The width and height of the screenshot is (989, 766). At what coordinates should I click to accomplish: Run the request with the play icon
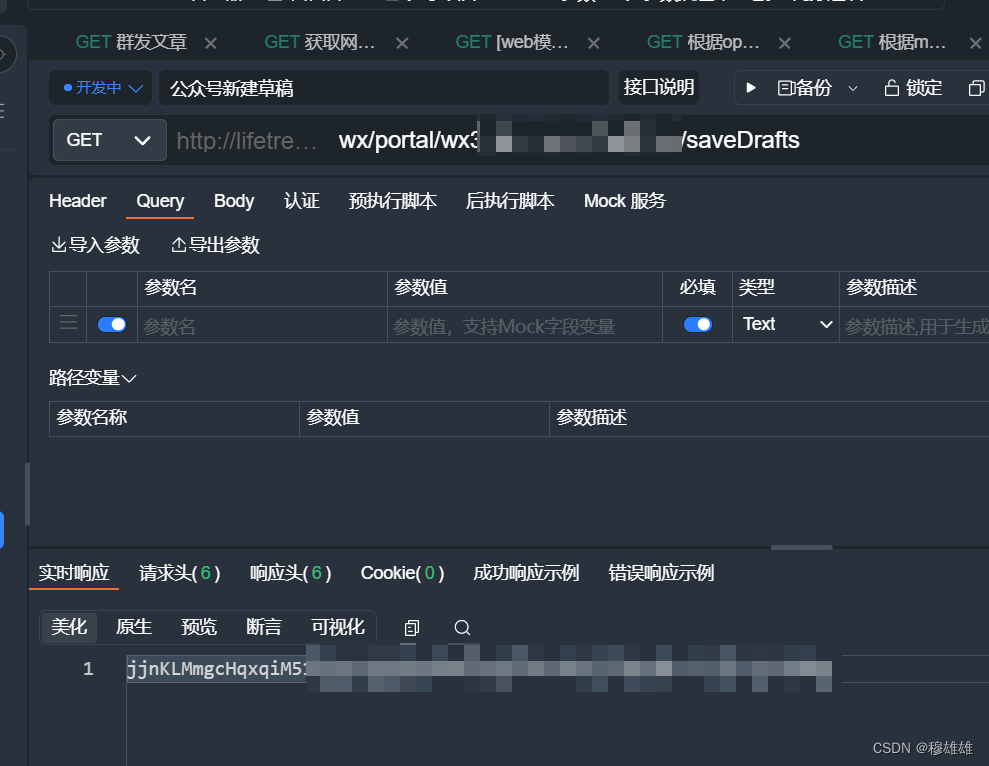751,88
